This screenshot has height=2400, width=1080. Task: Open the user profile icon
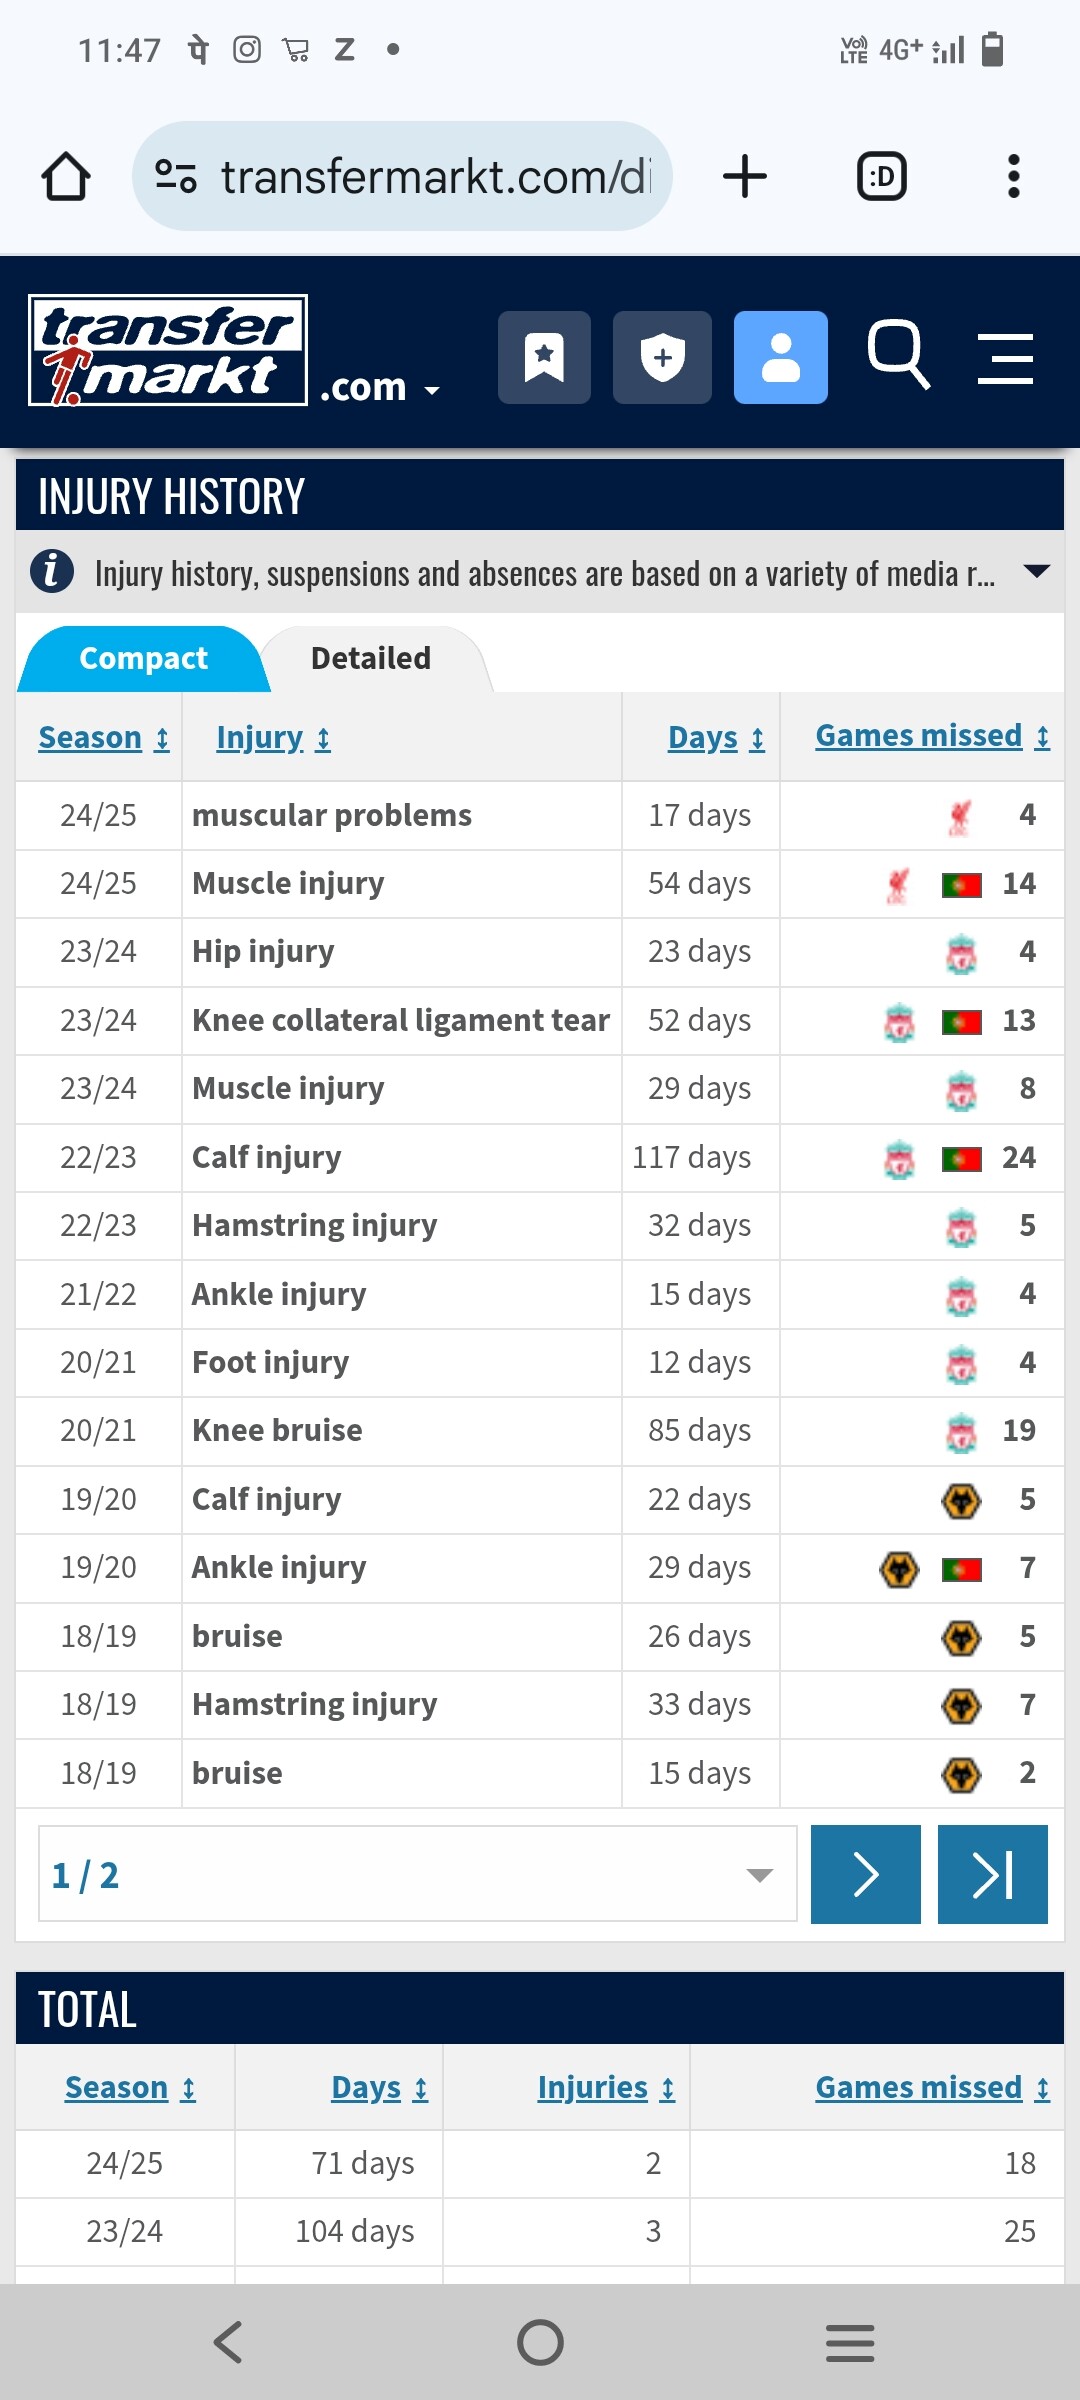[x=781, y=357]
